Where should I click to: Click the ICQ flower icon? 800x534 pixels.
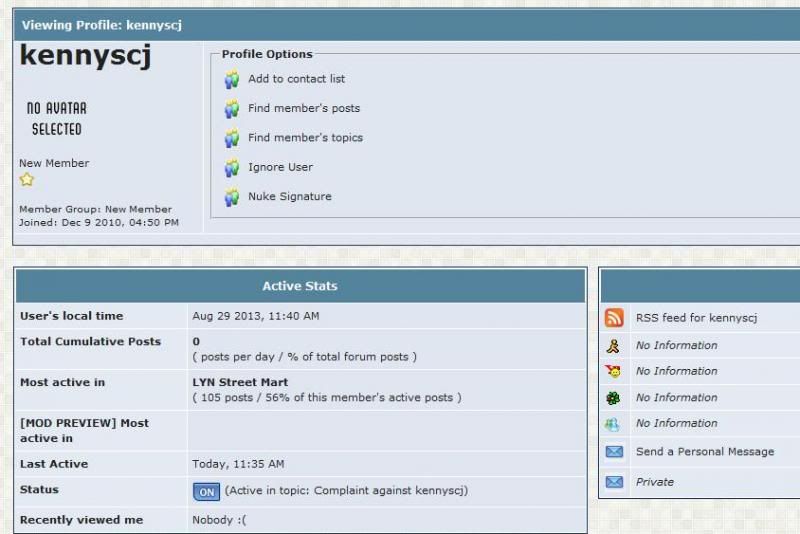(x=614, y=398)
